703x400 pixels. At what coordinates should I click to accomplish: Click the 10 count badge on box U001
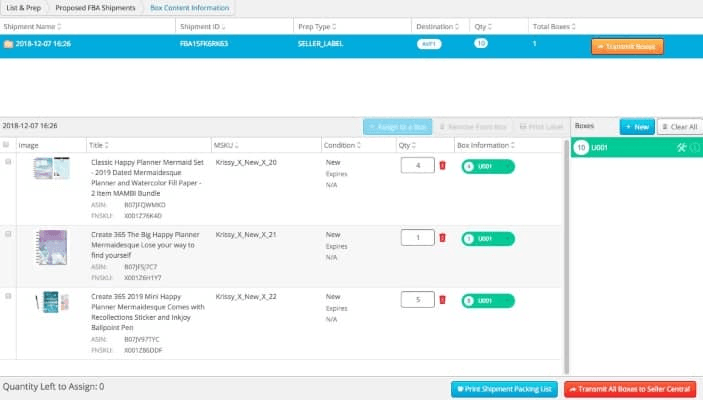(581, 148)
